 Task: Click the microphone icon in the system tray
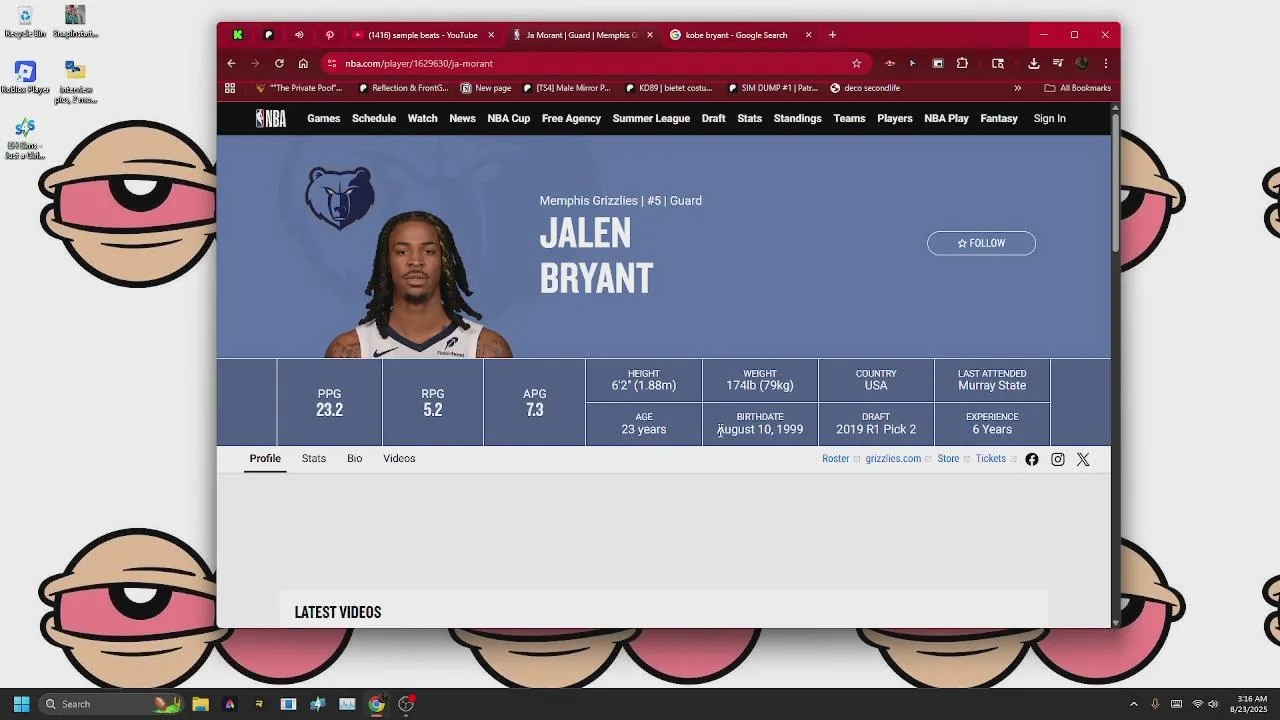(x=1155, y=704)
